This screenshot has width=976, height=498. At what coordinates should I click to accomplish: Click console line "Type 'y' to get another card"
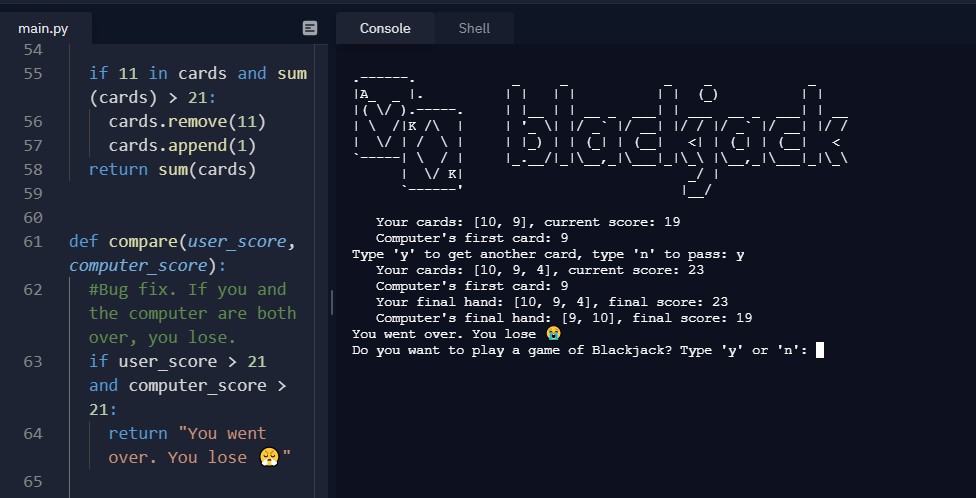coord(548,254)
